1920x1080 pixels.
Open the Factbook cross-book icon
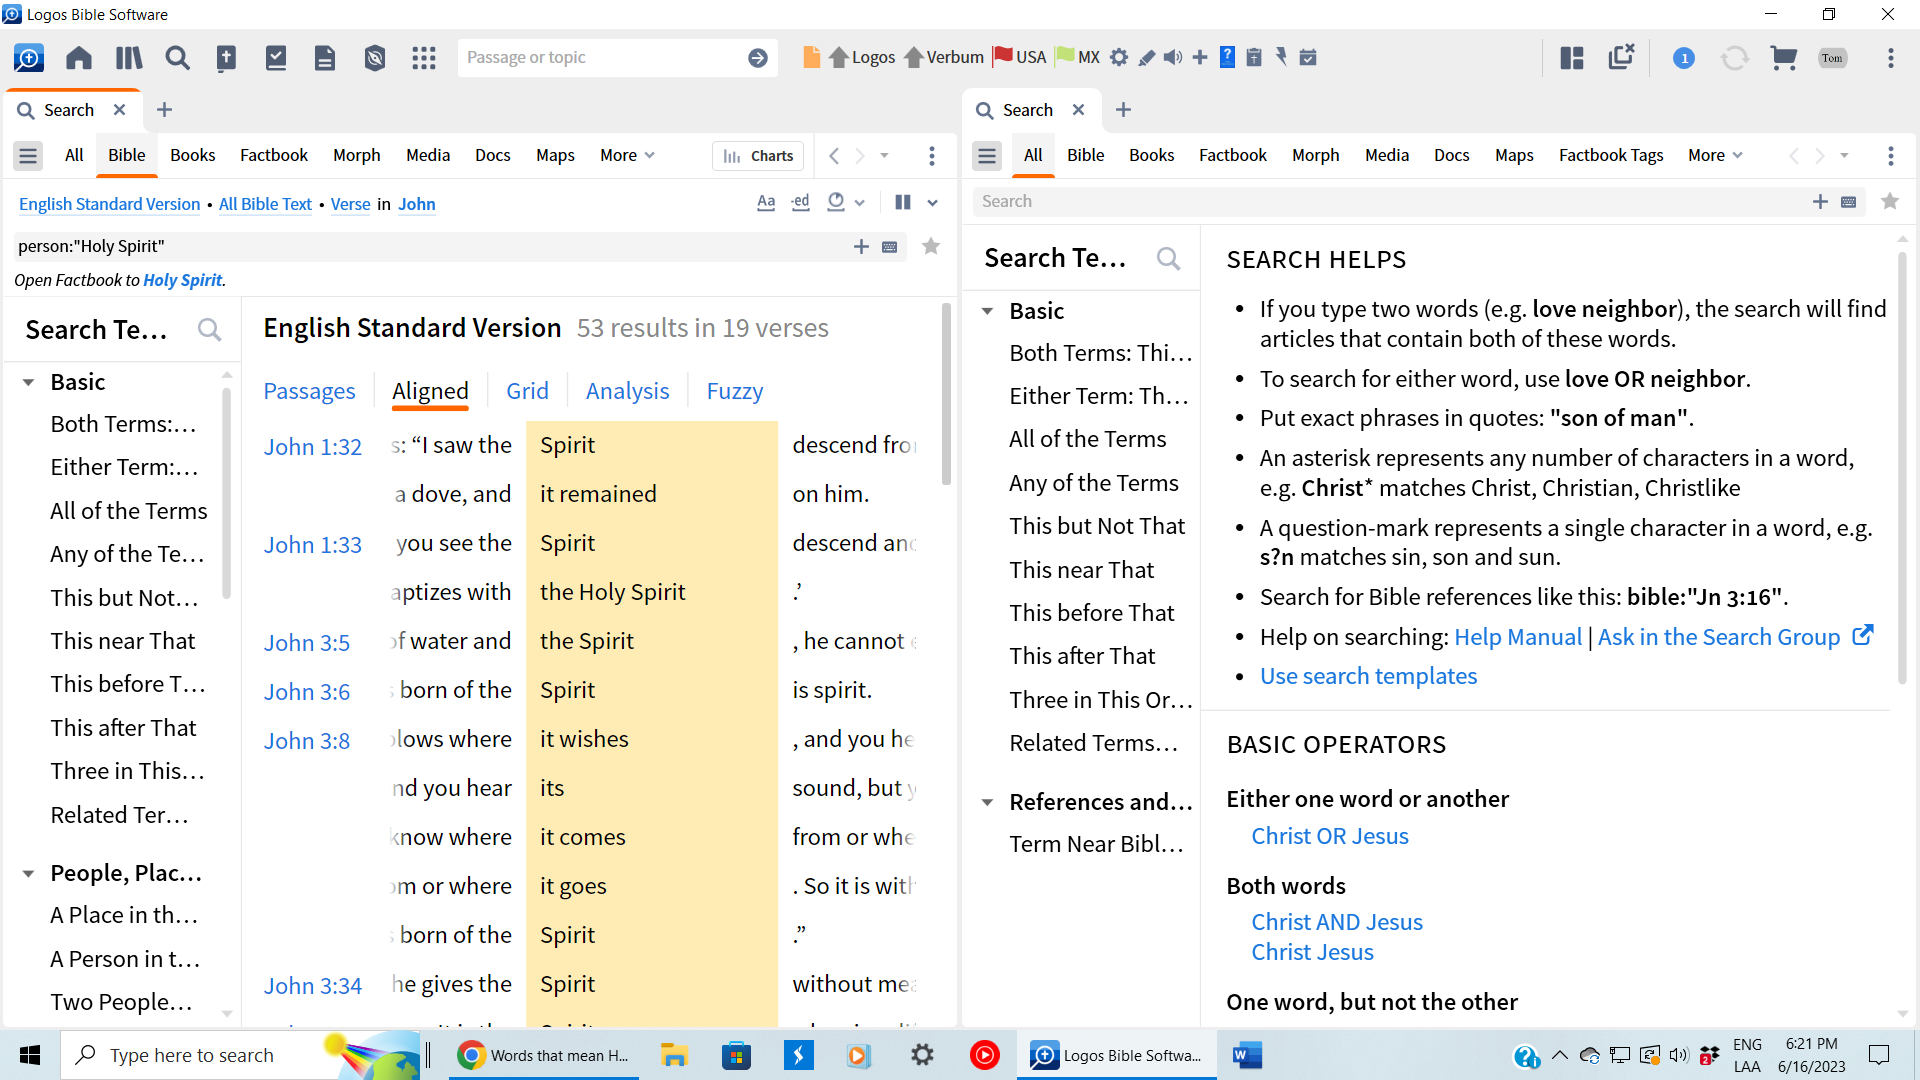click(x=227, y=58)
